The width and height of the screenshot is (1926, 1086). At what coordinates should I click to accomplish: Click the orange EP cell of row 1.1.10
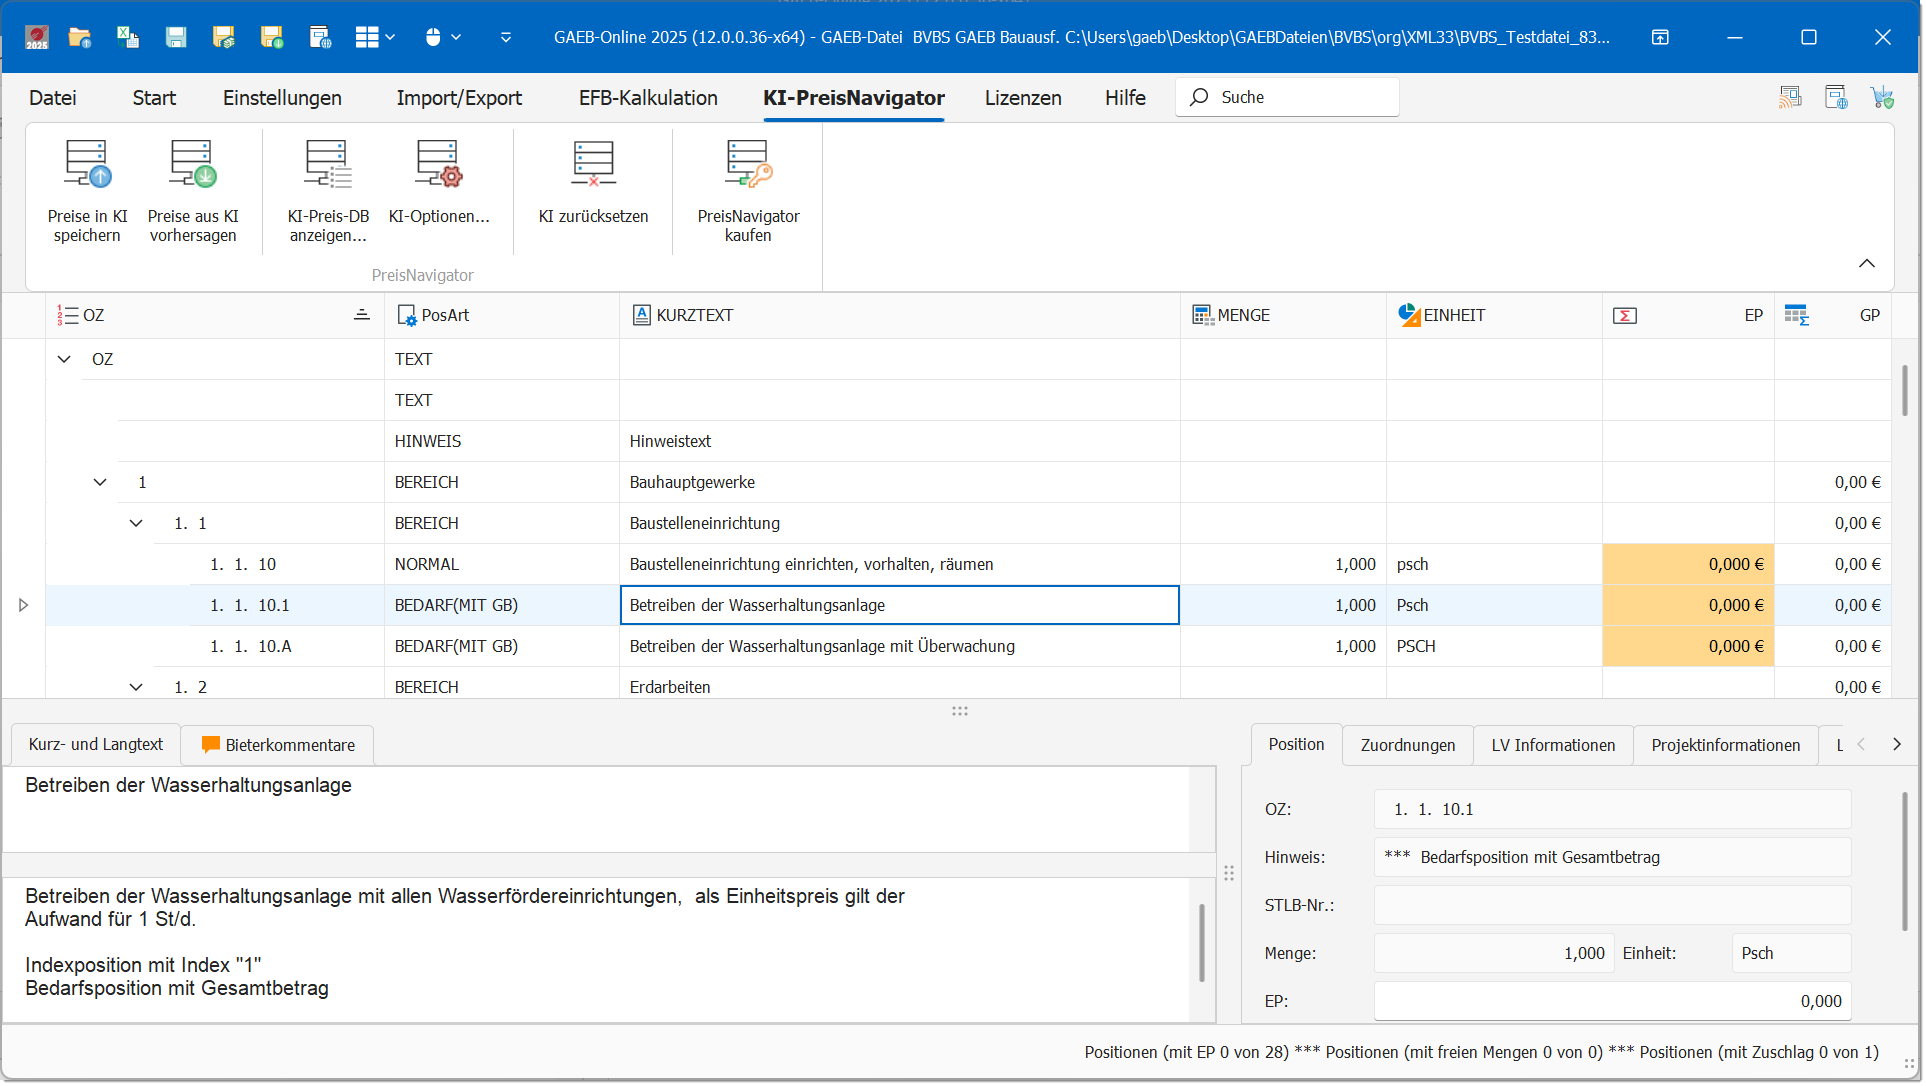click(1688, 565)
